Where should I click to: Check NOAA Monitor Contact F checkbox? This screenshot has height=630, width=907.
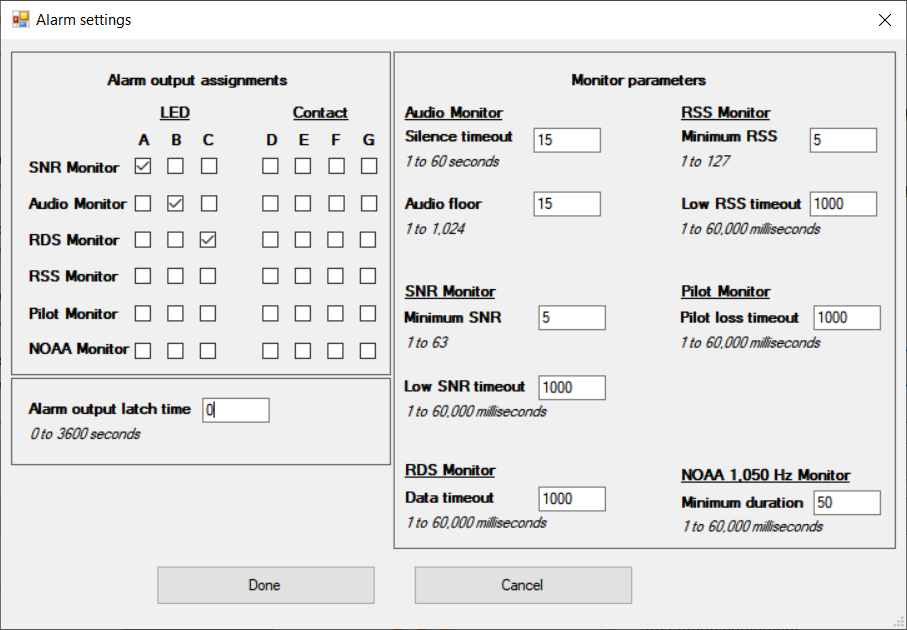335,351
